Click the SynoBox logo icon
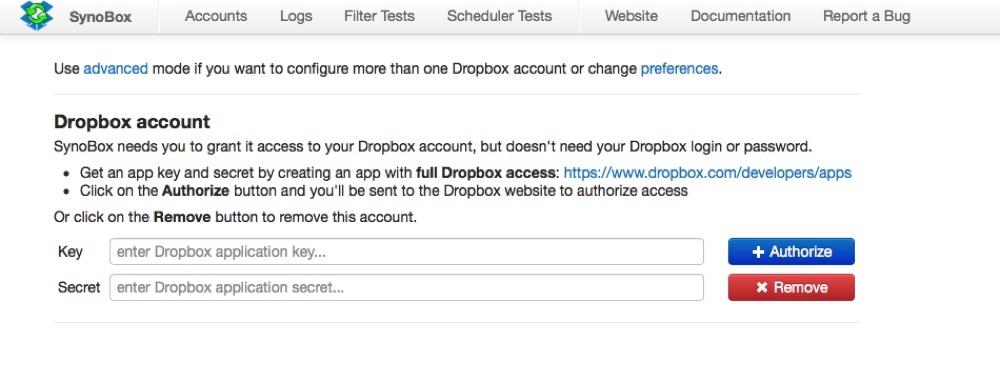 (x=36, y=15)
